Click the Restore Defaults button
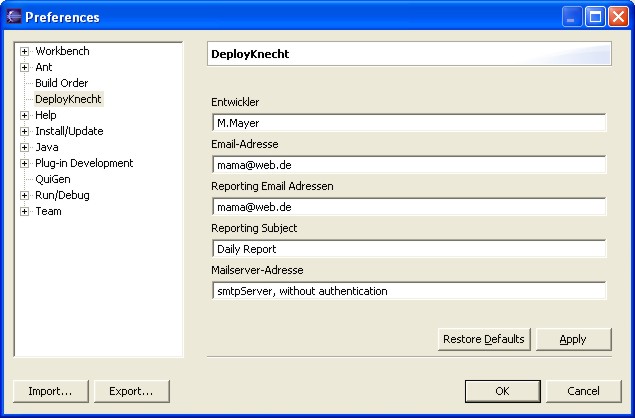635x418 pixels. [484, 339]
